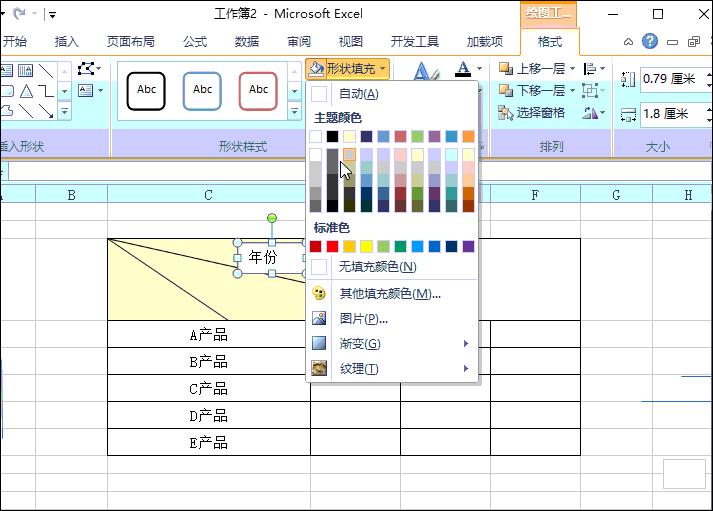Open the Shape Fill (形状填充) paint bucket
This screenshot has width=713, height=511.
click(316, 69)
